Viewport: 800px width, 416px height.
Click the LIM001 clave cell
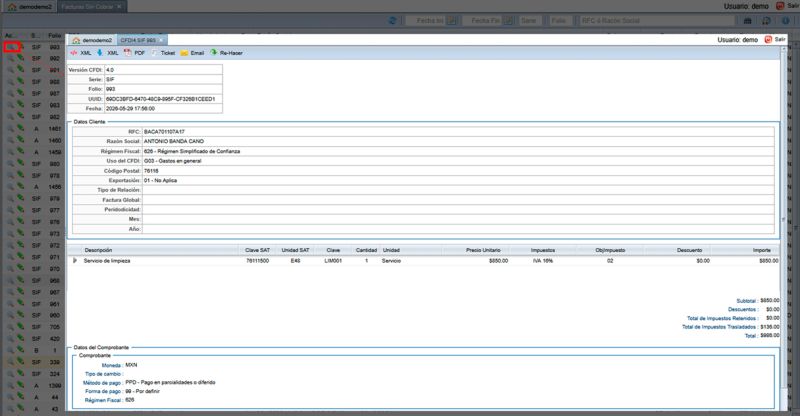click(333, 261)
